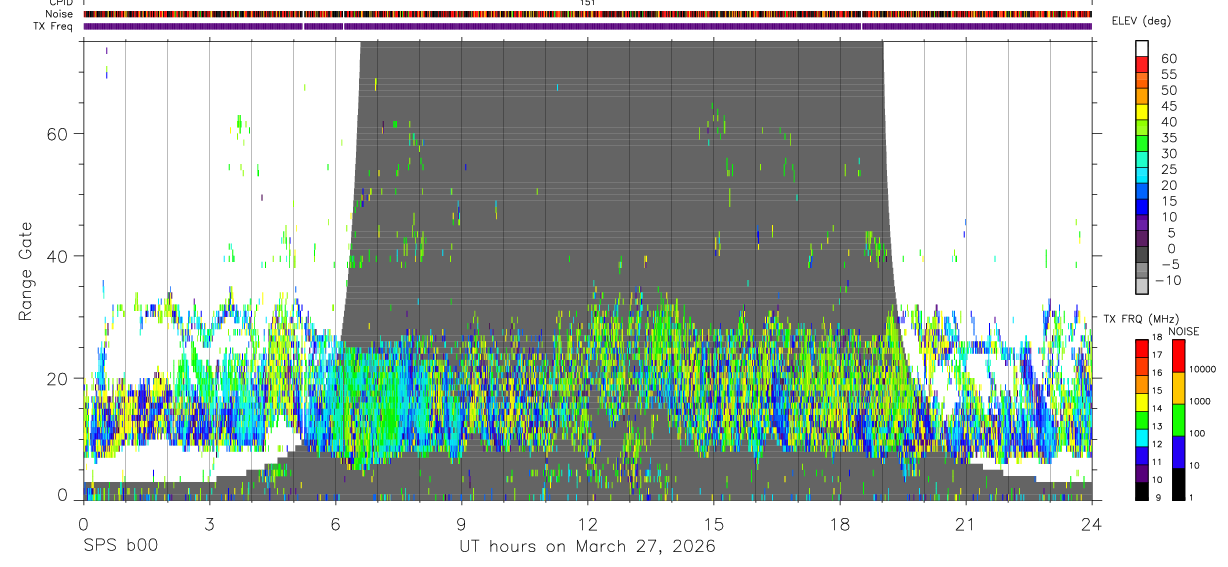Pick the light gray bottom ELEV swatch
The image size is (1228, 567).
click(1142, 288)
